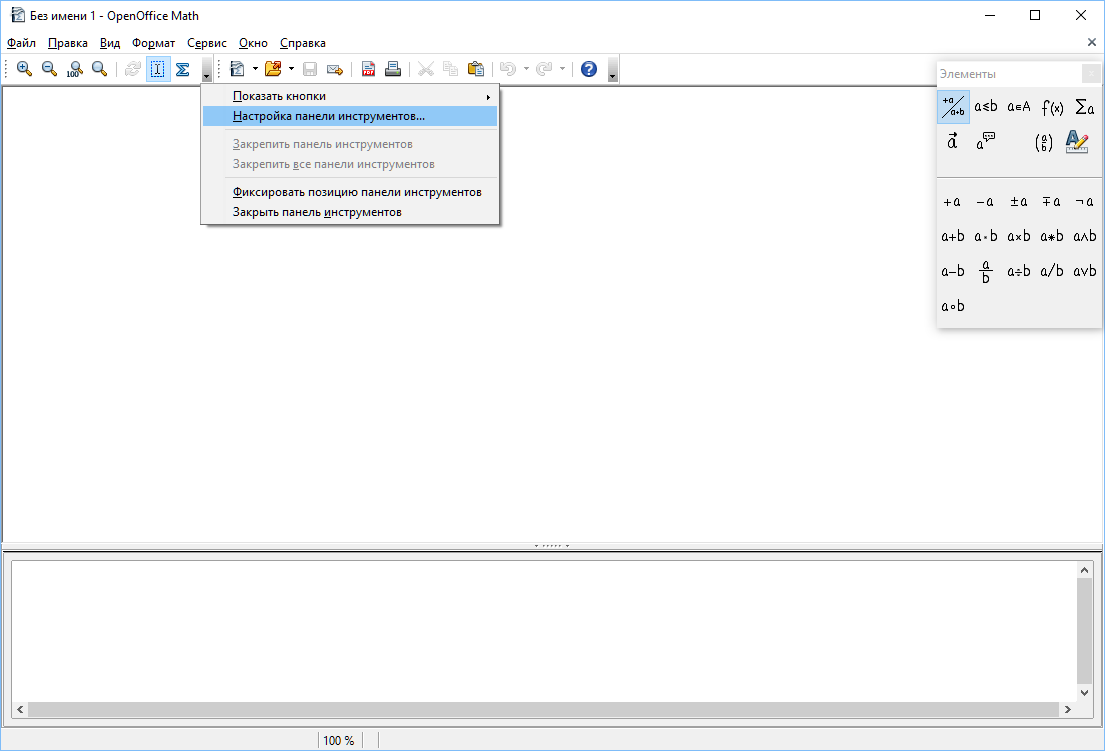Image resolution: width=1105 pixels, height=751 pixels.
Task: Open the Окно menu
Action: (x=253, y=43)
